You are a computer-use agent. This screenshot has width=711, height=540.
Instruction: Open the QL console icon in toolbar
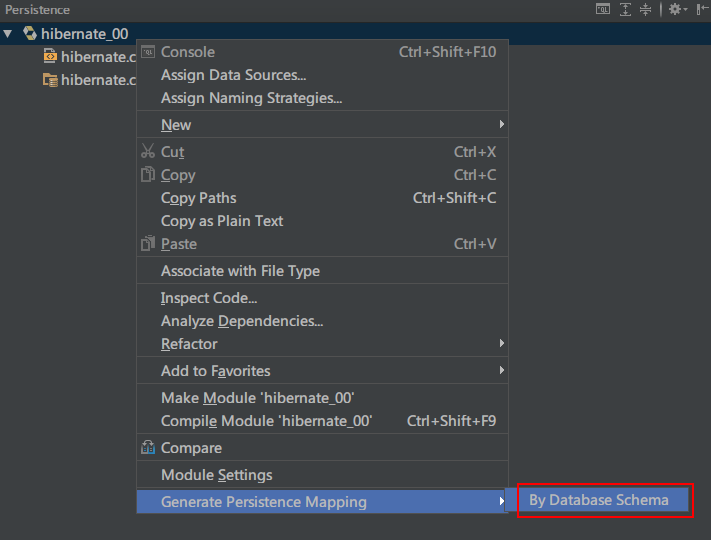(603, 10)
